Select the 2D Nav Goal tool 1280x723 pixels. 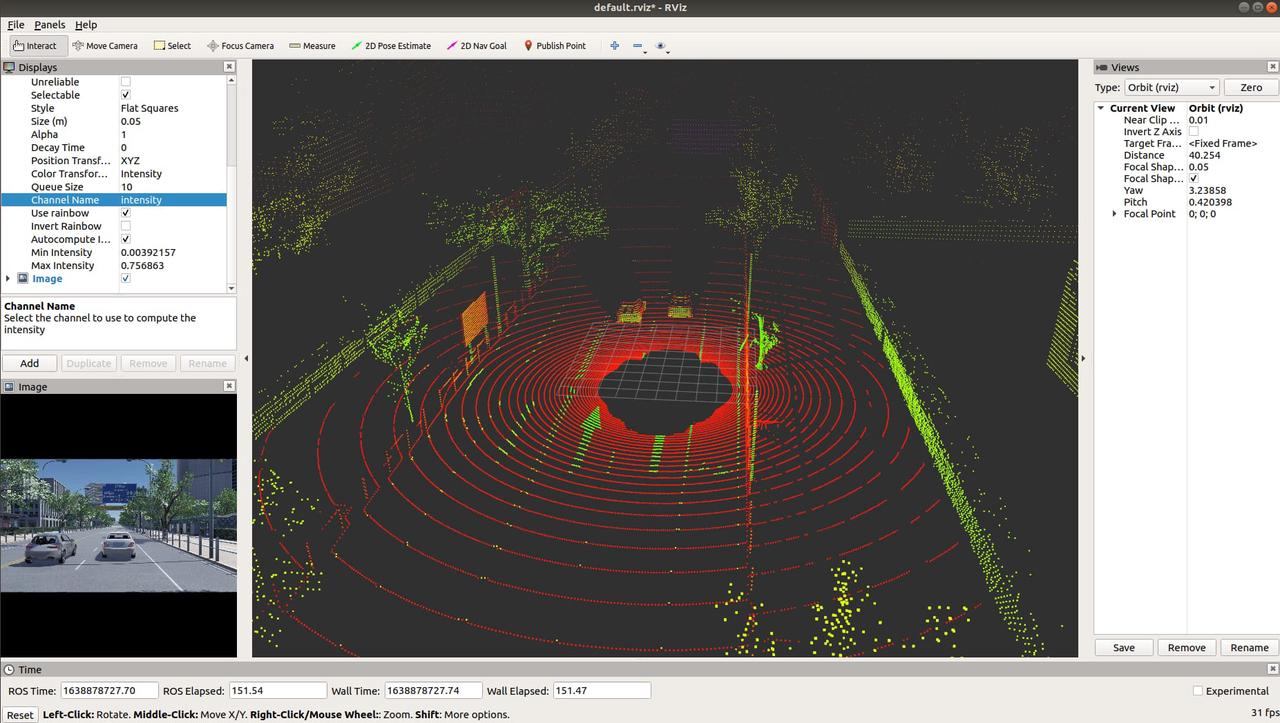click(x=477, y=46)
